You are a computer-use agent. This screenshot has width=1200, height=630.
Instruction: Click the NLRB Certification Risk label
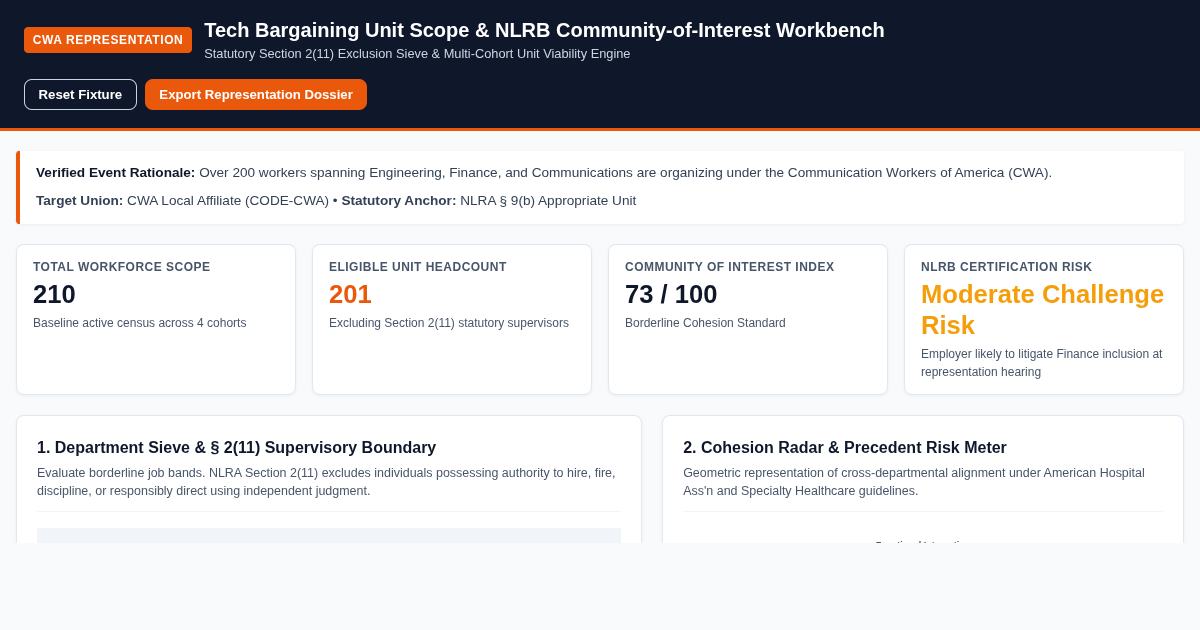(1006, 267)
